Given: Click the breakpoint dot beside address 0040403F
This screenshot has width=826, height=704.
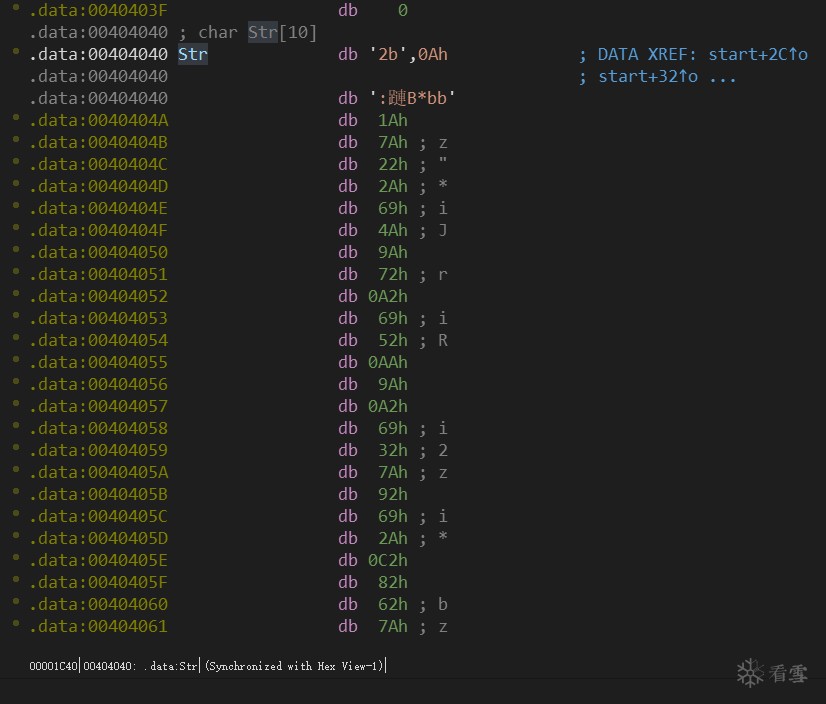Looking at the screenshot, I should click(16, 9).
